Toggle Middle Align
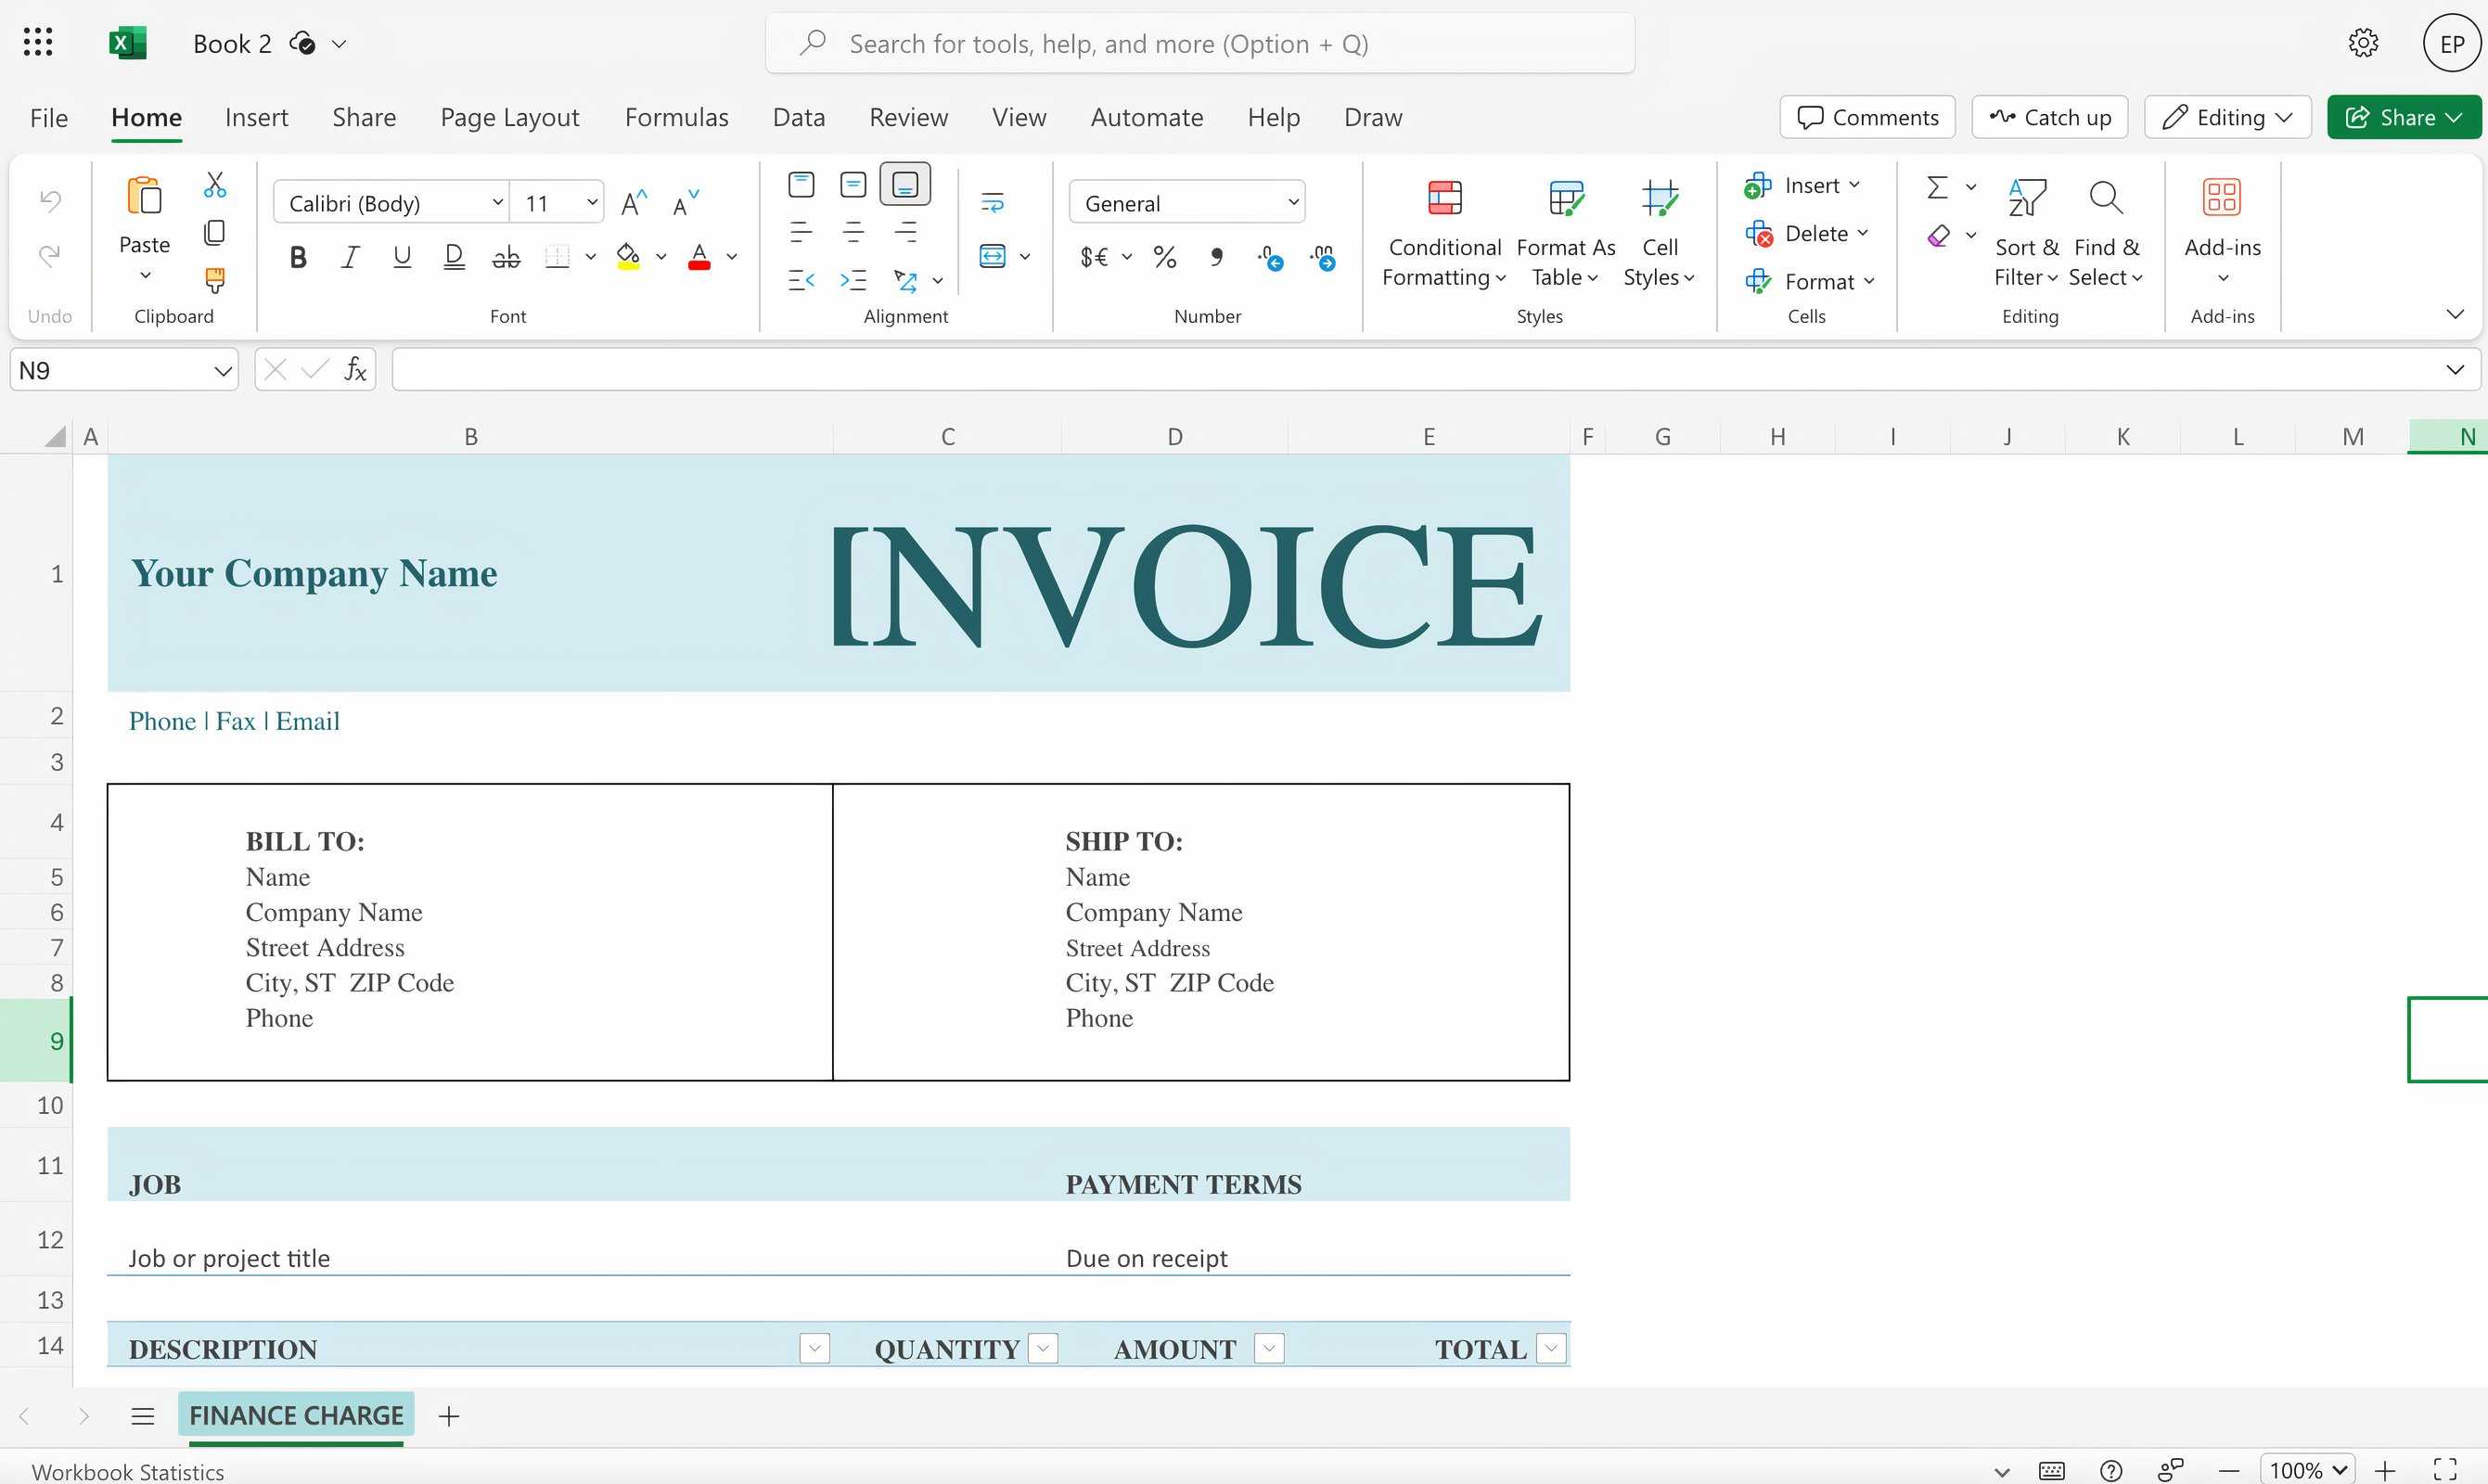 point(853,185)
